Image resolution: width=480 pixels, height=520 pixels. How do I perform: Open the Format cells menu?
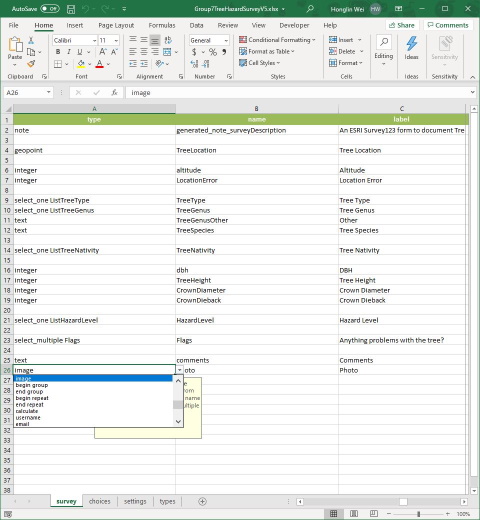tap(345, 63)
